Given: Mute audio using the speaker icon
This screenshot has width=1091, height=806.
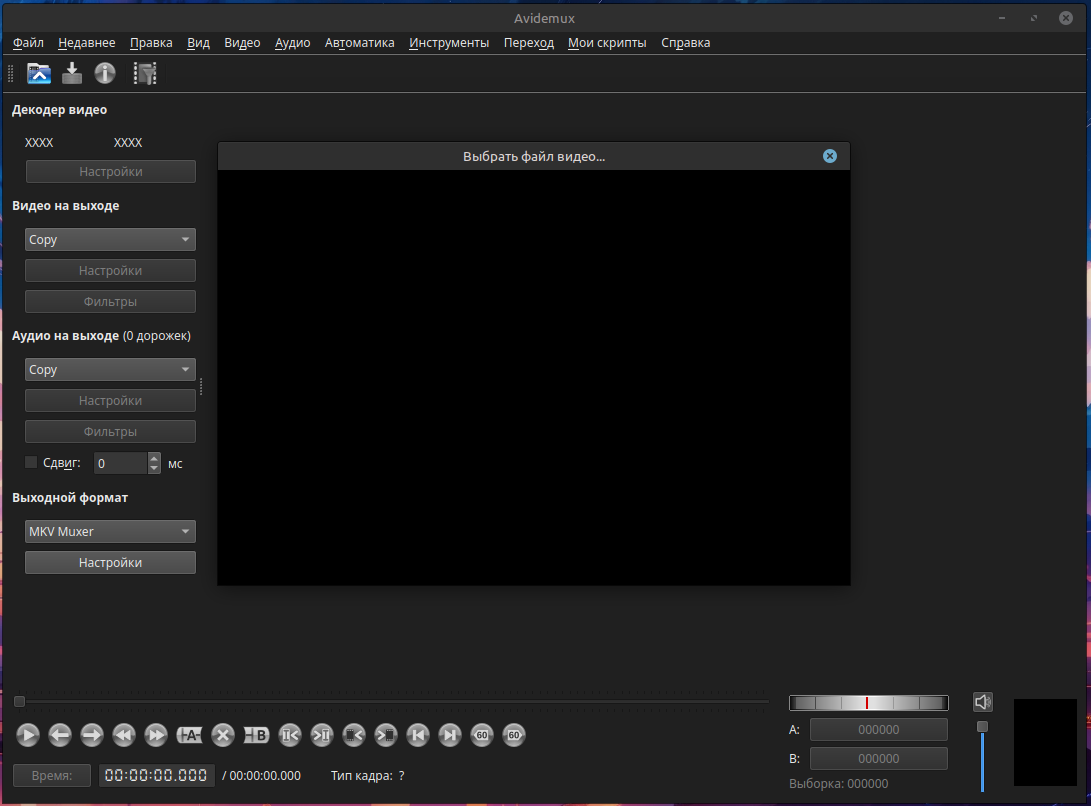Looking at the screenshot, I should point(982,702).
